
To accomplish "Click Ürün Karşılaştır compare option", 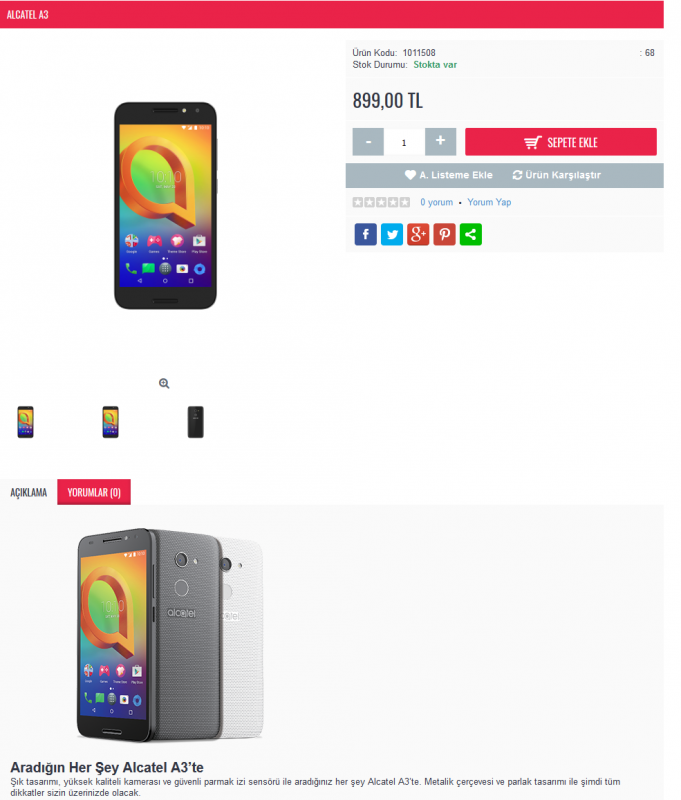I will coord(557,175).
